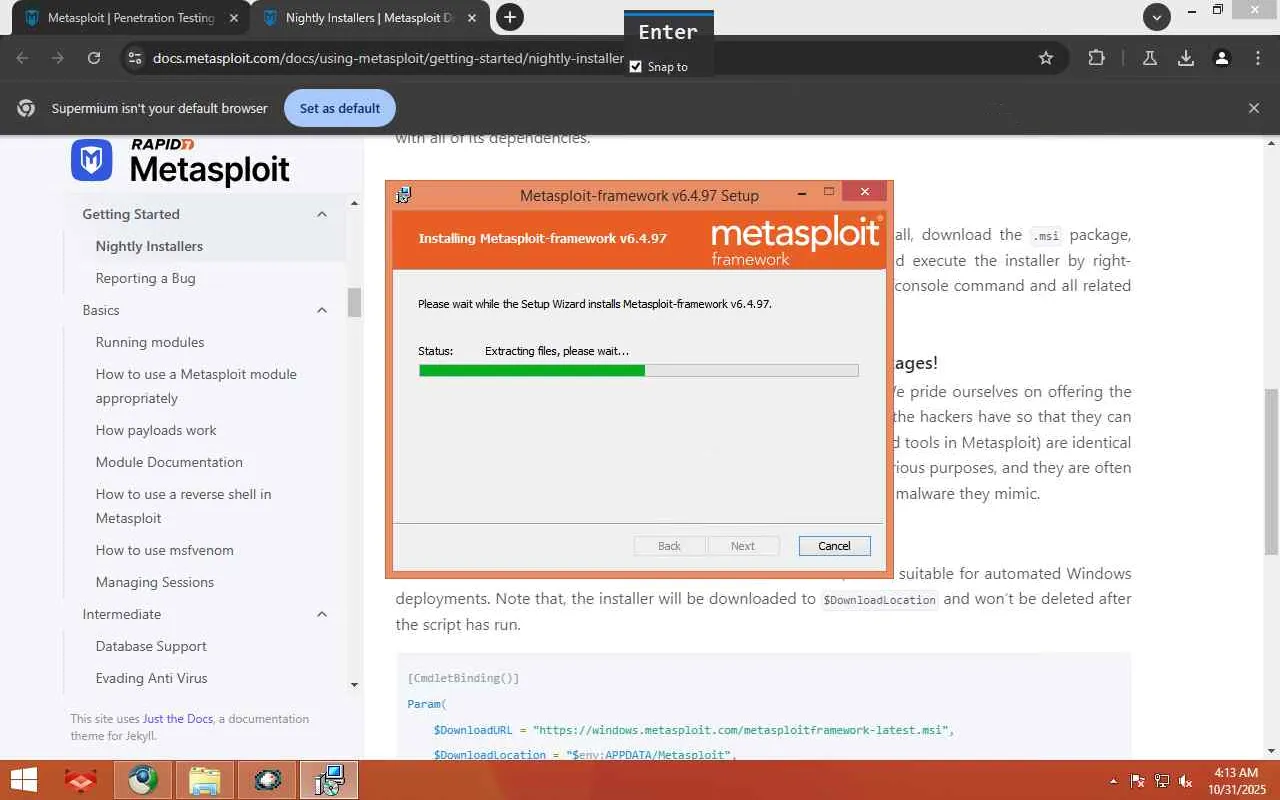This screenshot has height=800, width=1280.
Task: Collapse the Intermediate section chevron
Action: 322,614
